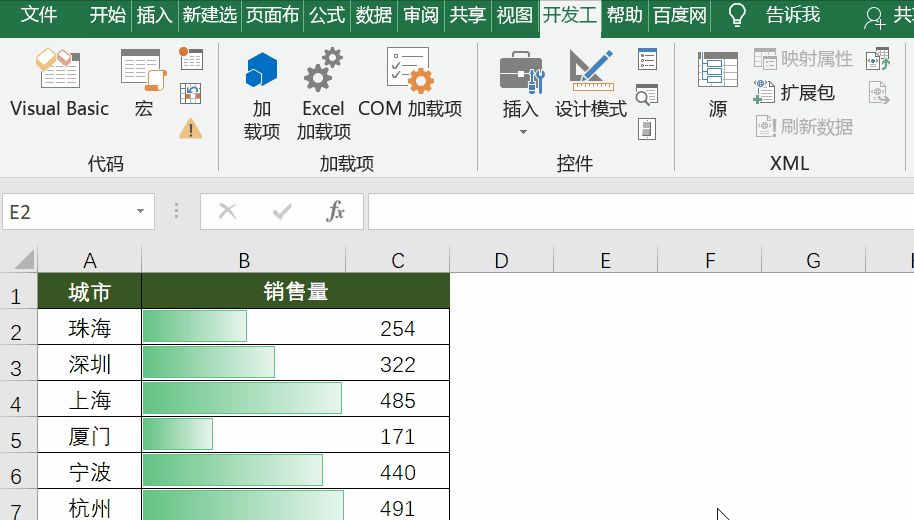
Task: Click the XML Import icon
Action: (878, 59)
